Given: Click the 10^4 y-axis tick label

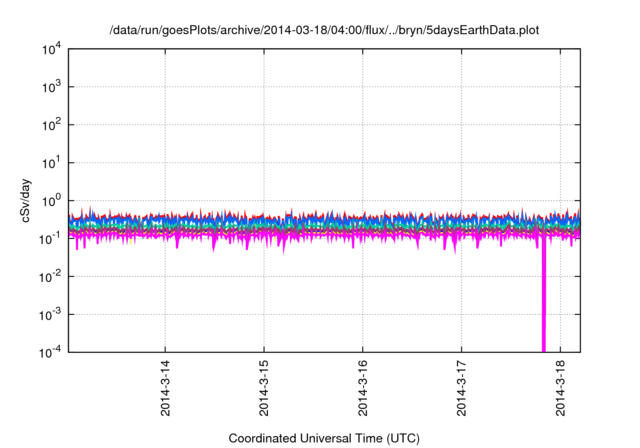Looking at the screenshot, I should point(51,49).
